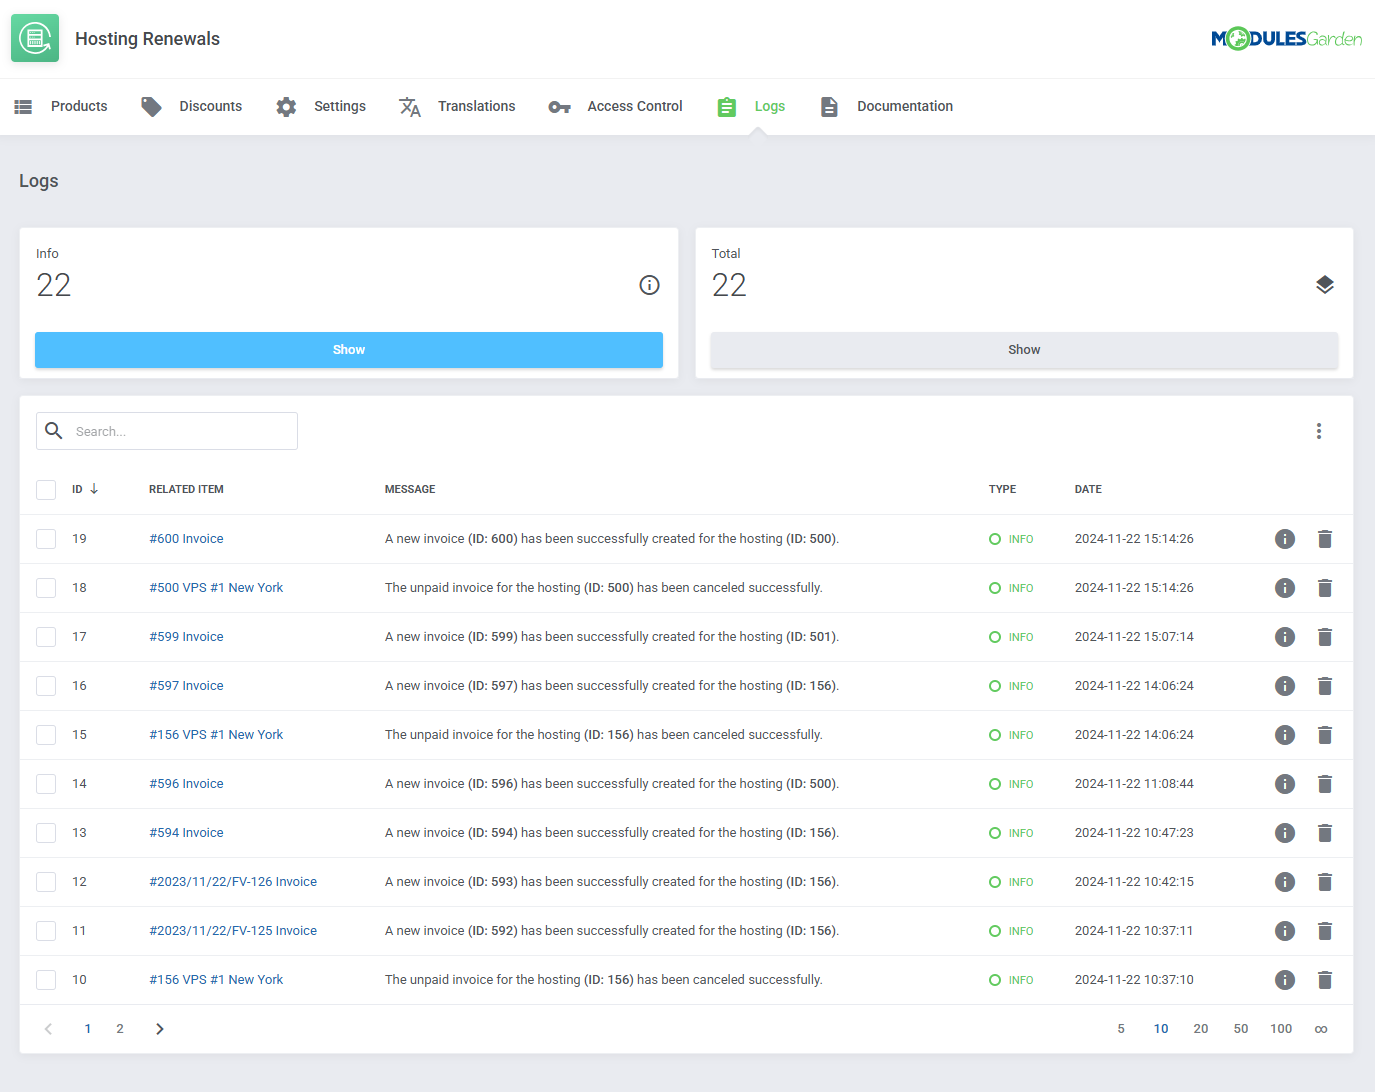This screenshot has width=1375, height=1092.
Task: Click the search magnifier icon
Action: coord(54,431)
